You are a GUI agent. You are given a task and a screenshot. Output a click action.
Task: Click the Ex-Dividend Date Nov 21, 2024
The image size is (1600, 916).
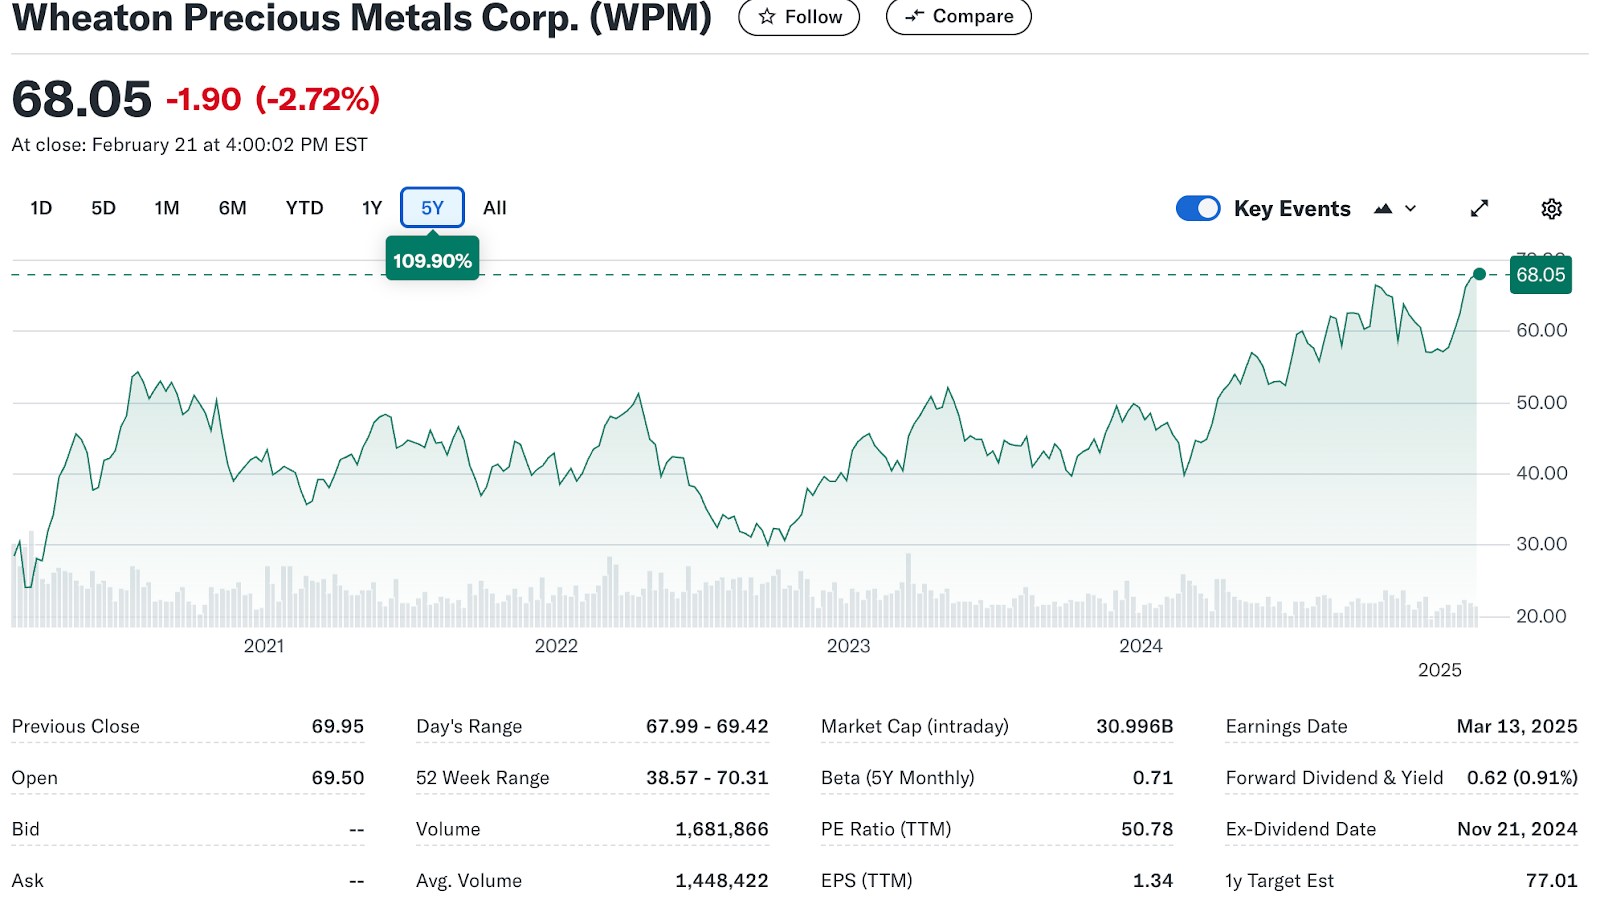click(x=1517, y=829)
